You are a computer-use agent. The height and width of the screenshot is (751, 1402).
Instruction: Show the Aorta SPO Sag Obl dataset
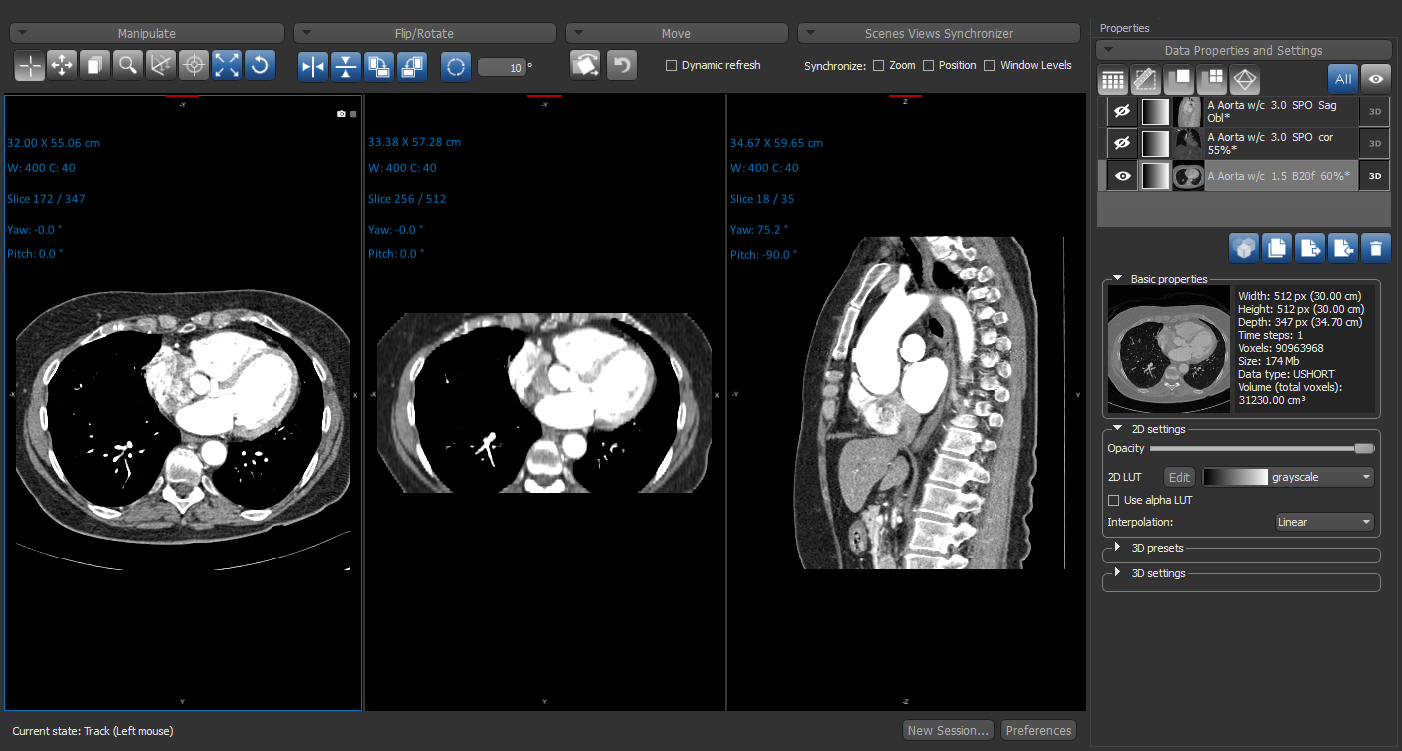tap(1122, 111)
